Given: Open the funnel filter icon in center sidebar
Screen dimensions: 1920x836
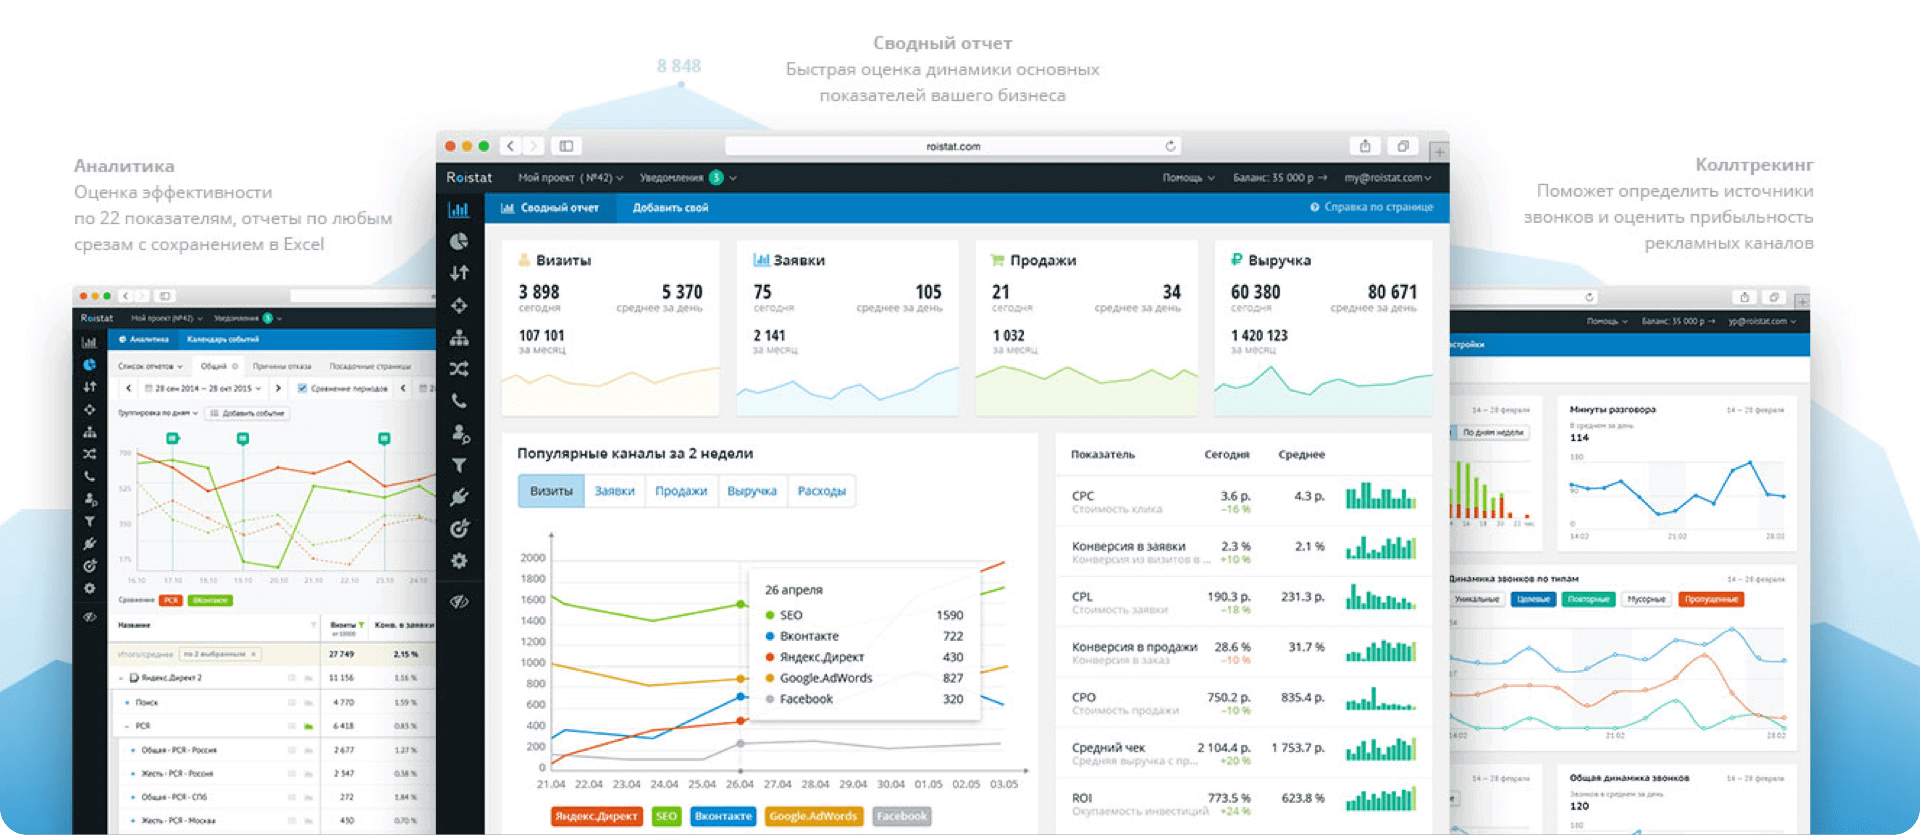Looking at the screenshot, I should (x=459, y=465).
